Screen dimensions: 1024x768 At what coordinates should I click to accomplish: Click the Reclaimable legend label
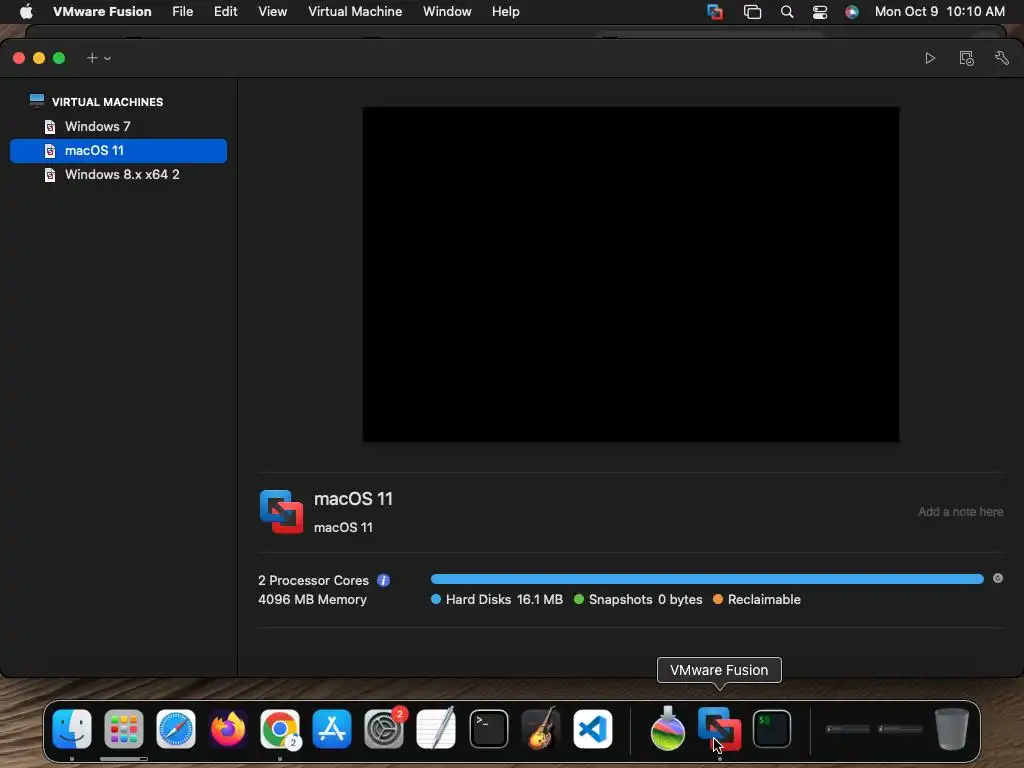pyautogui.click(x=764, y=600)
